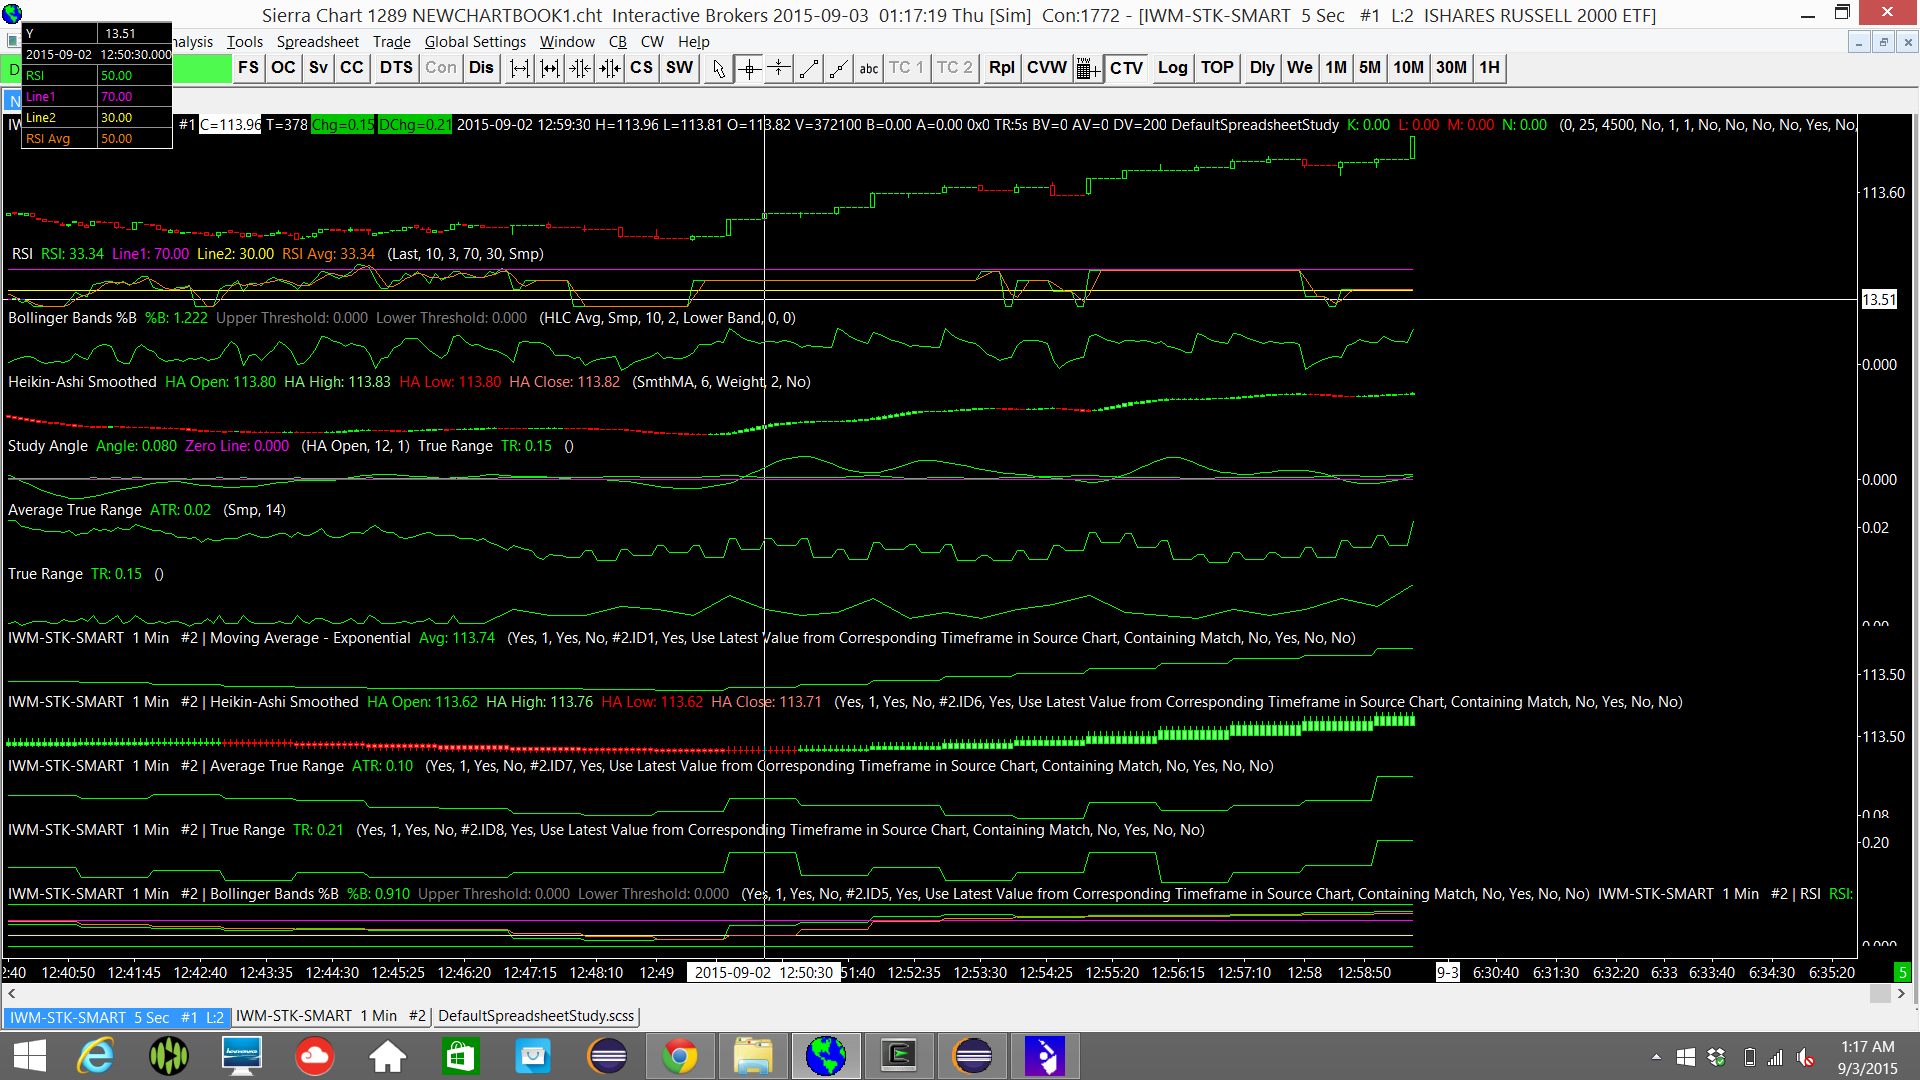The width and height of the screenshot is (1920, 1080).
Task: Toggle the DTS toolbar button
Action: 396,68
